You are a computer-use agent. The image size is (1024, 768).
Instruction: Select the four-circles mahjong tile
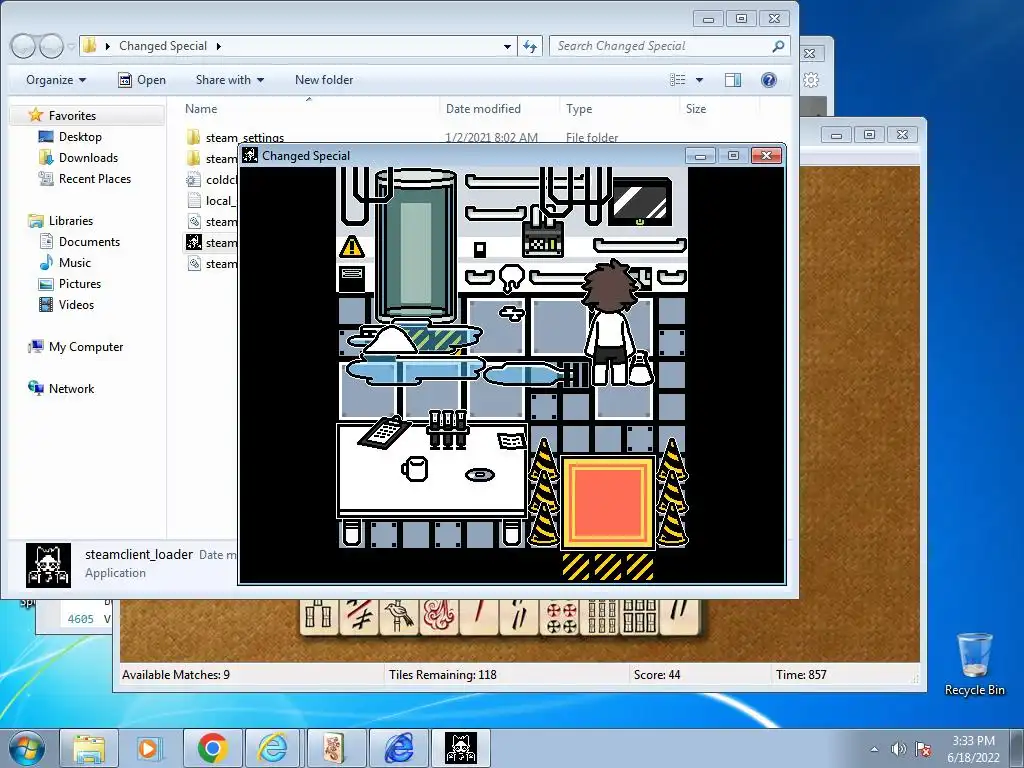[560, 616]
